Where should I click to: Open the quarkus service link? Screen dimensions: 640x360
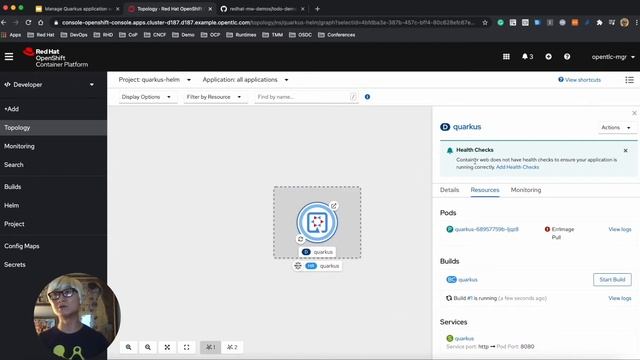464,338
